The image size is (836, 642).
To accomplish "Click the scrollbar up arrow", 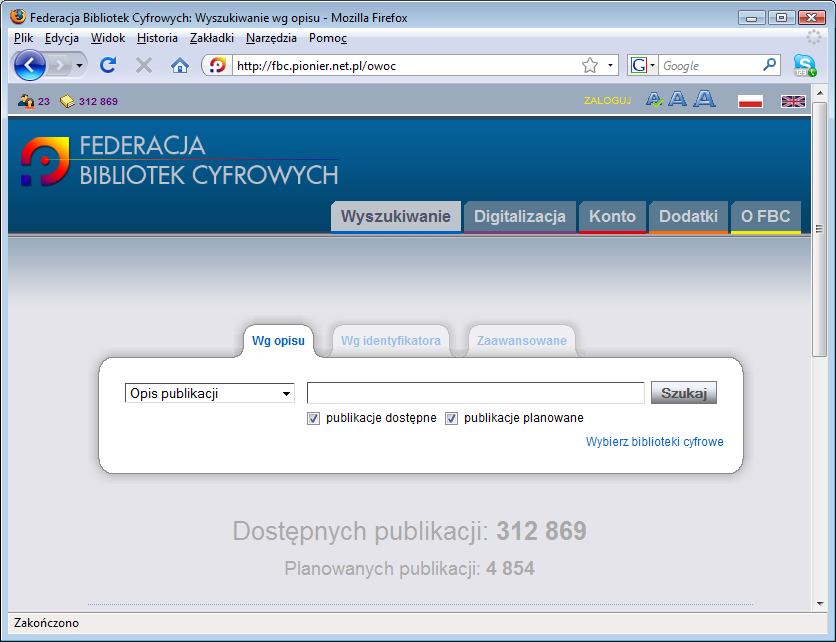I will (819, 93).
